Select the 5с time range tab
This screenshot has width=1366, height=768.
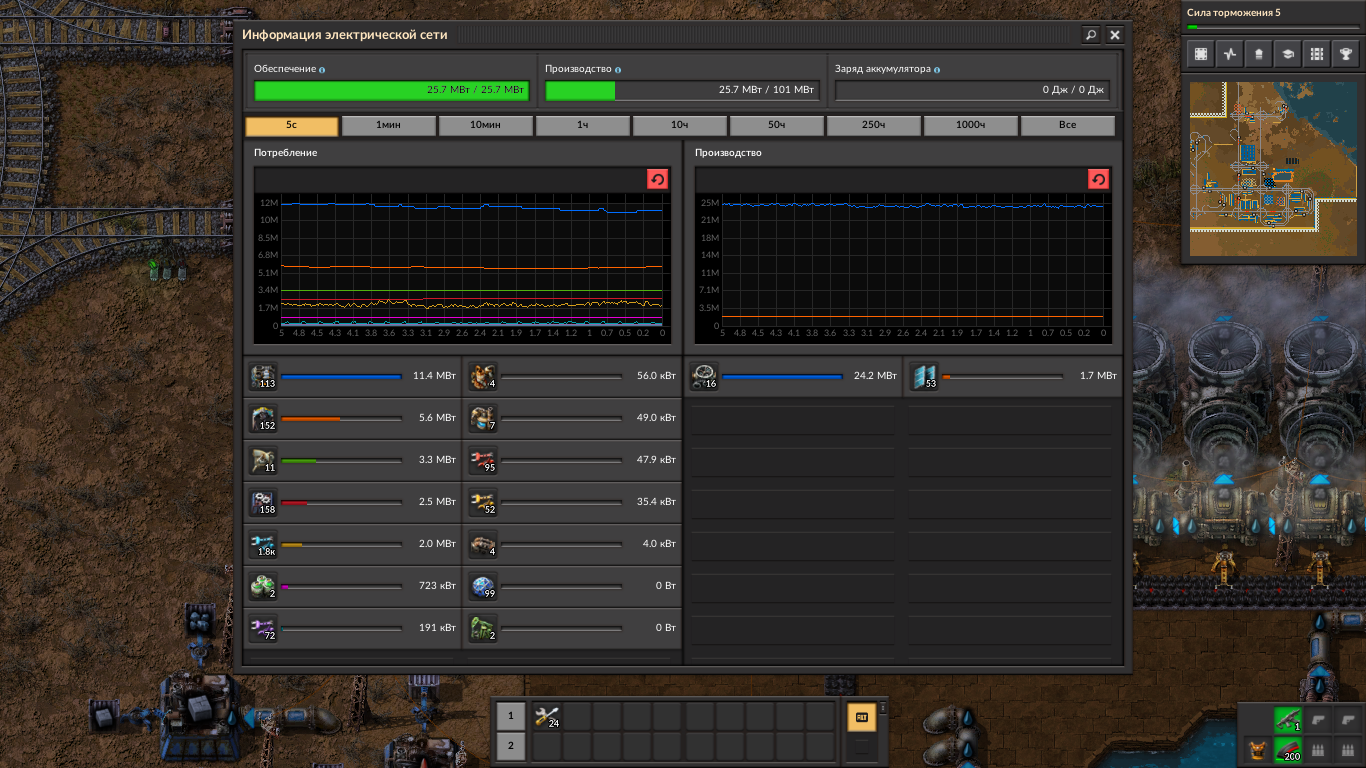[291, 126]
